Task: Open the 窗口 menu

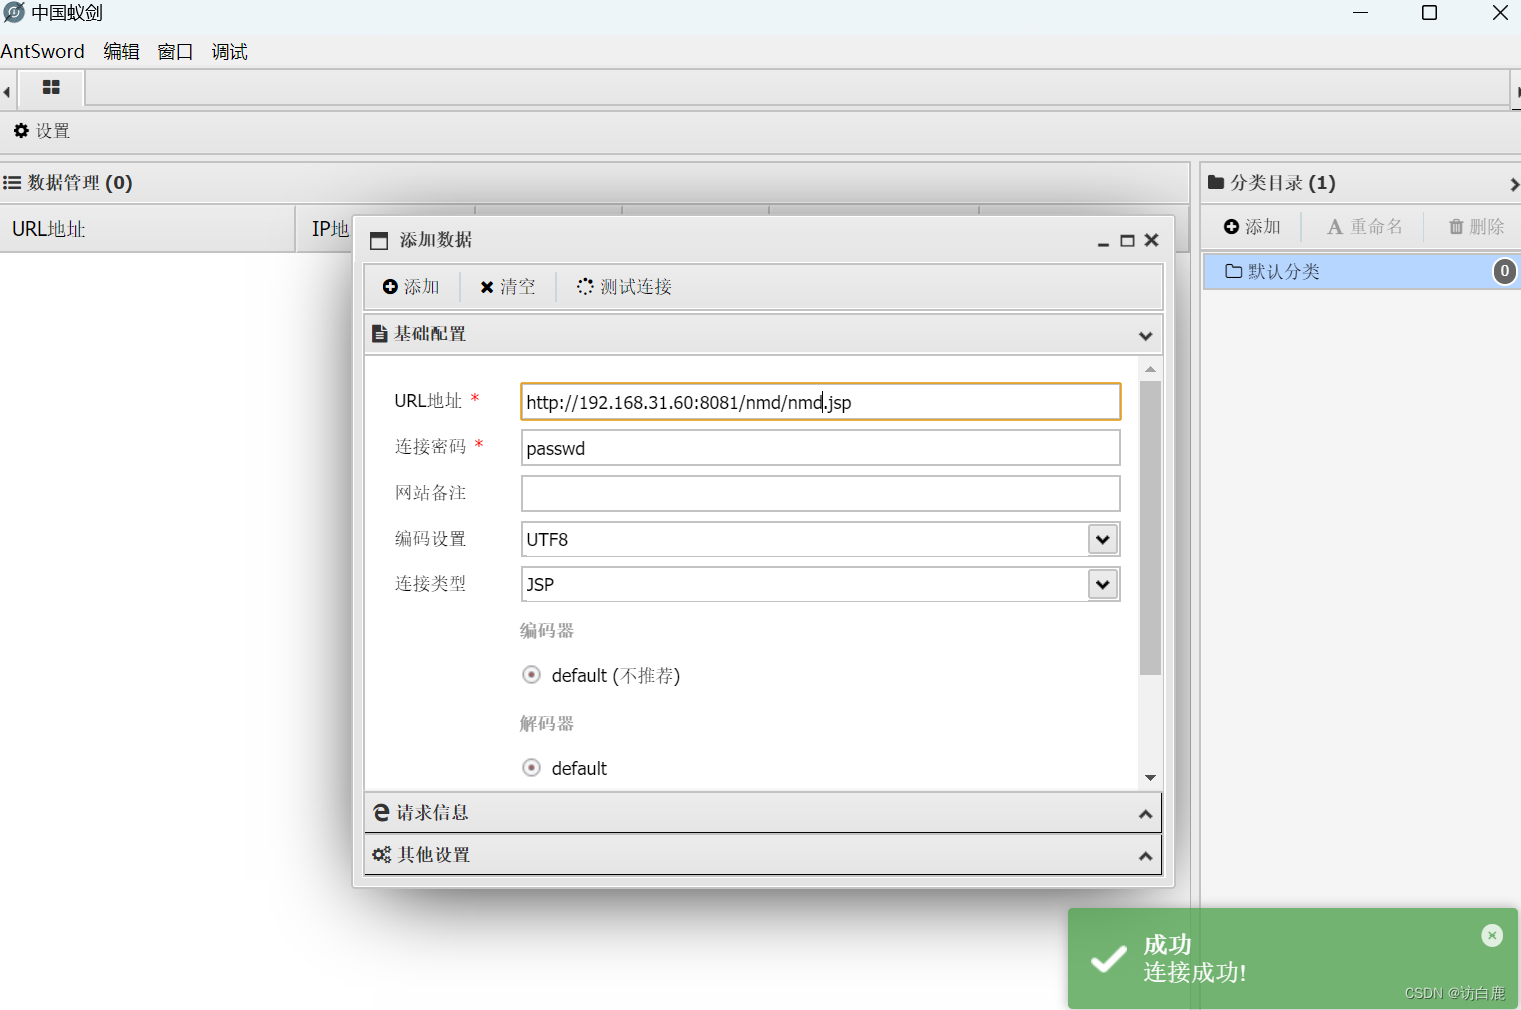Action: click(174, 51)
